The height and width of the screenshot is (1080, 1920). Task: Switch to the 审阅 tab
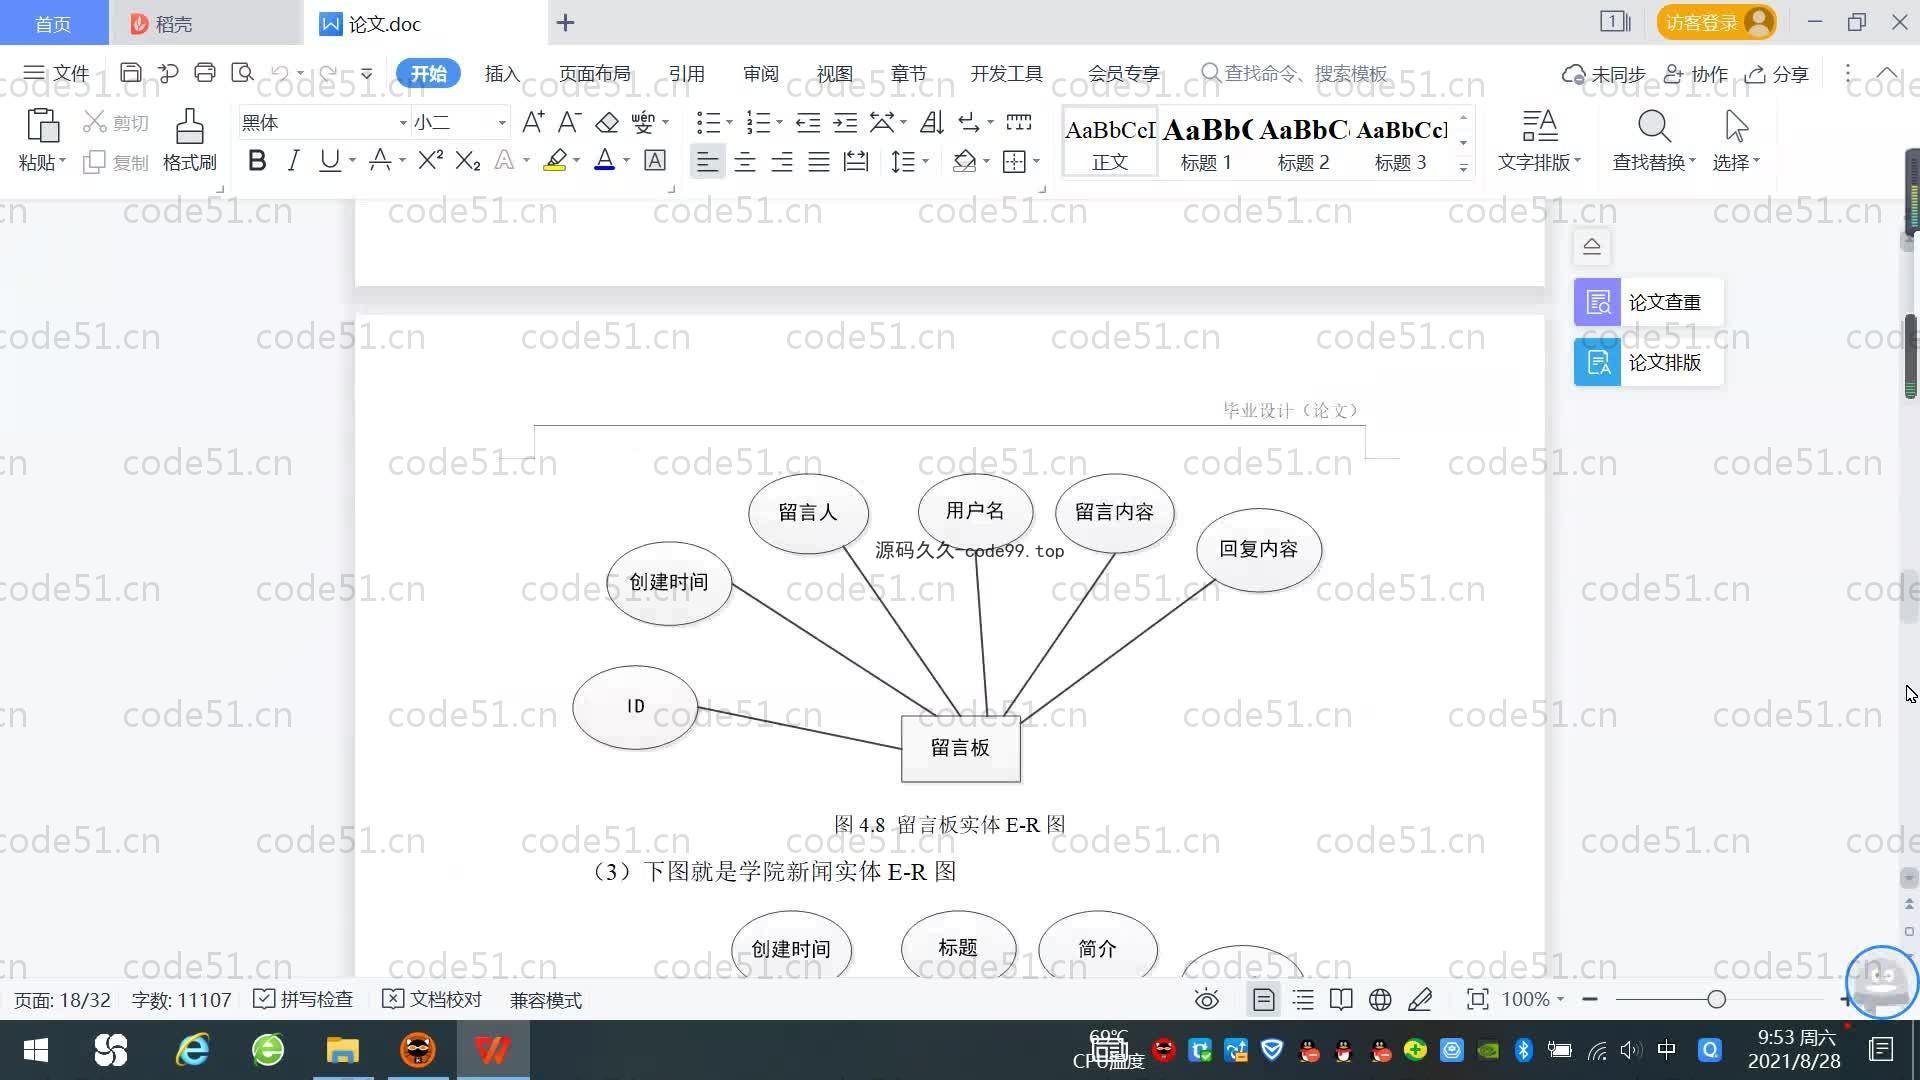tap(760, 74)
